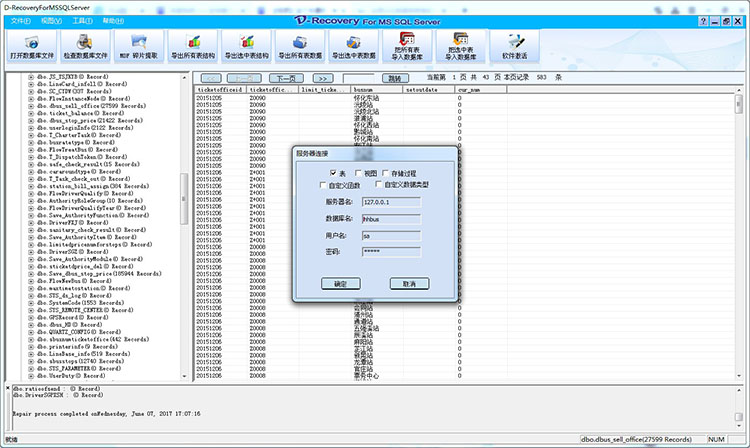Select dbo.LineBase_info tree item

[x=83, y=354]
